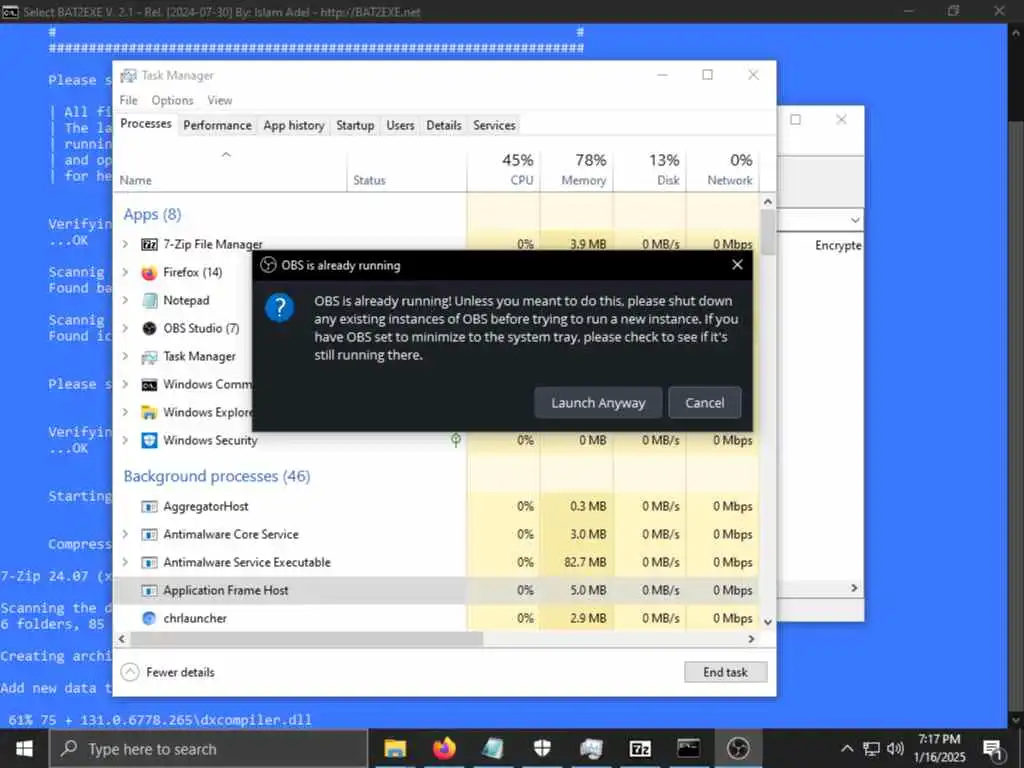Viewport: 1024px width, 768px height.
Task: Click the chrlauncher process icon
Action: (x=150, y=618)
